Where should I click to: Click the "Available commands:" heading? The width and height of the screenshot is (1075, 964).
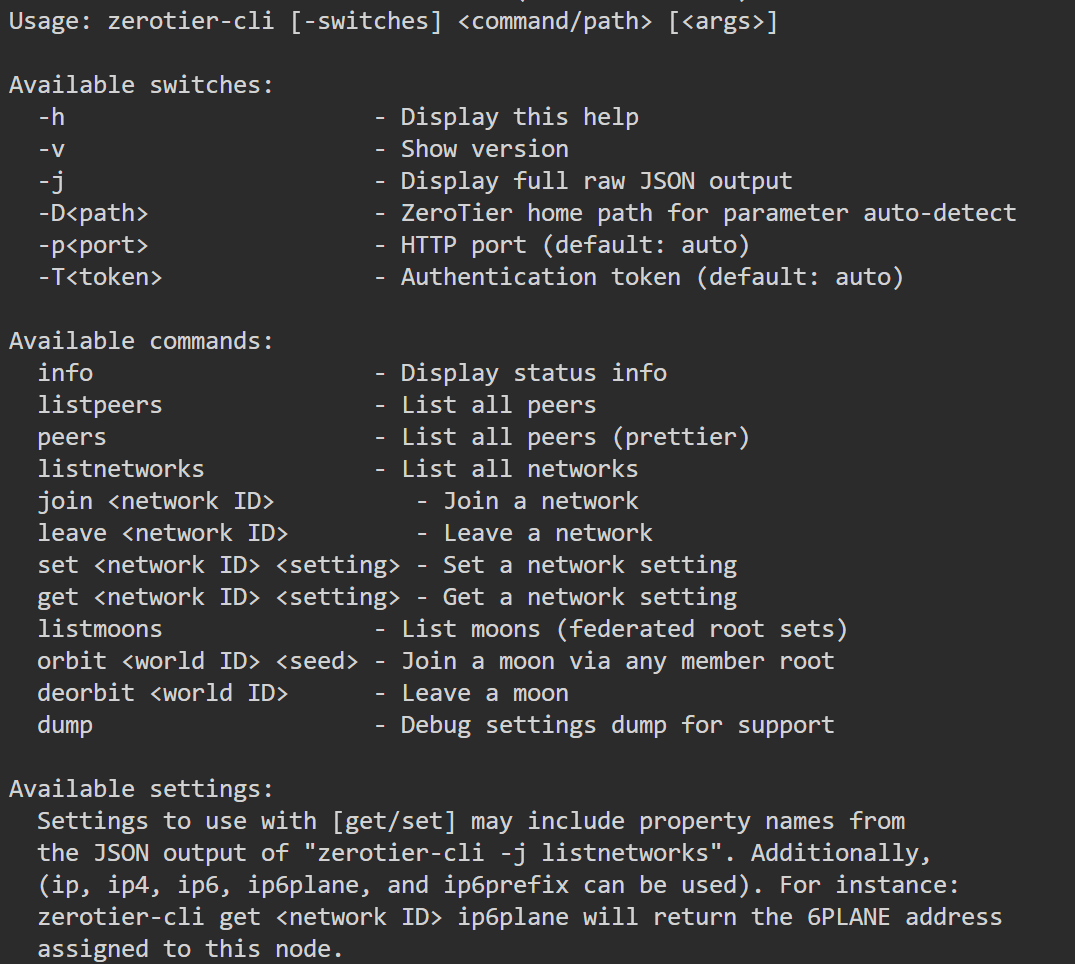click(141, 341)
